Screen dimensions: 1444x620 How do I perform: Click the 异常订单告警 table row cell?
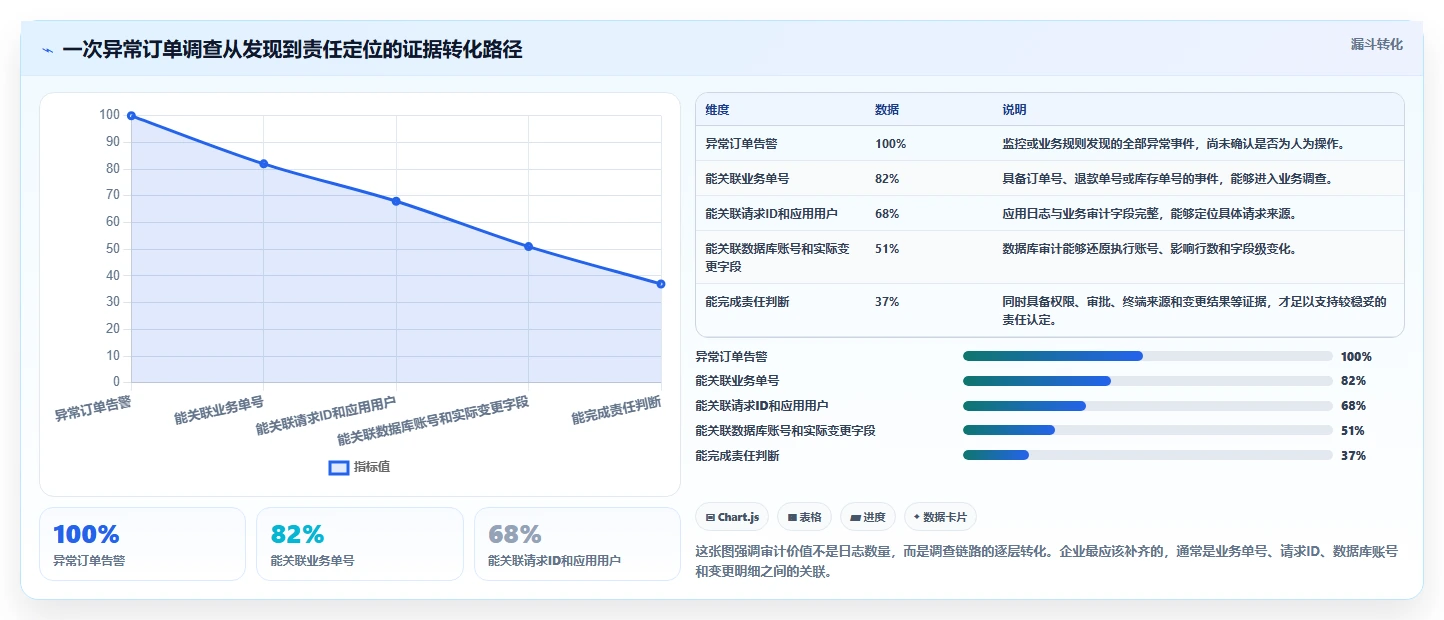tap(741, 143)
